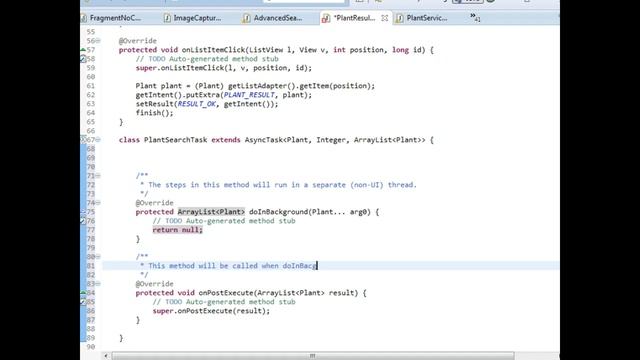
Task: Click line number 61 in the gutter
Action: (x=91, y=86)
